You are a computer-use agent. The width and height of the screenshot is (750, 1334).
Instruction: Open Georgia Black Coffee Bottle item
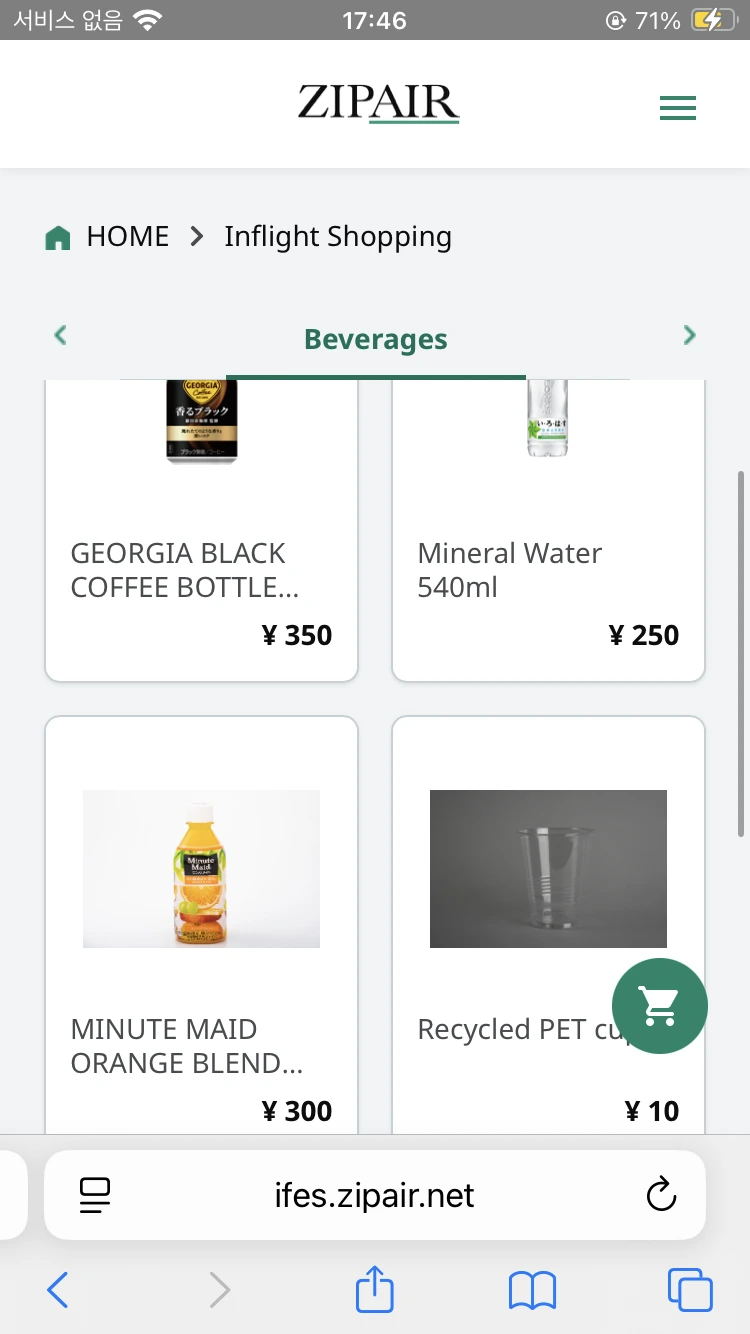[x=201, y=531]
